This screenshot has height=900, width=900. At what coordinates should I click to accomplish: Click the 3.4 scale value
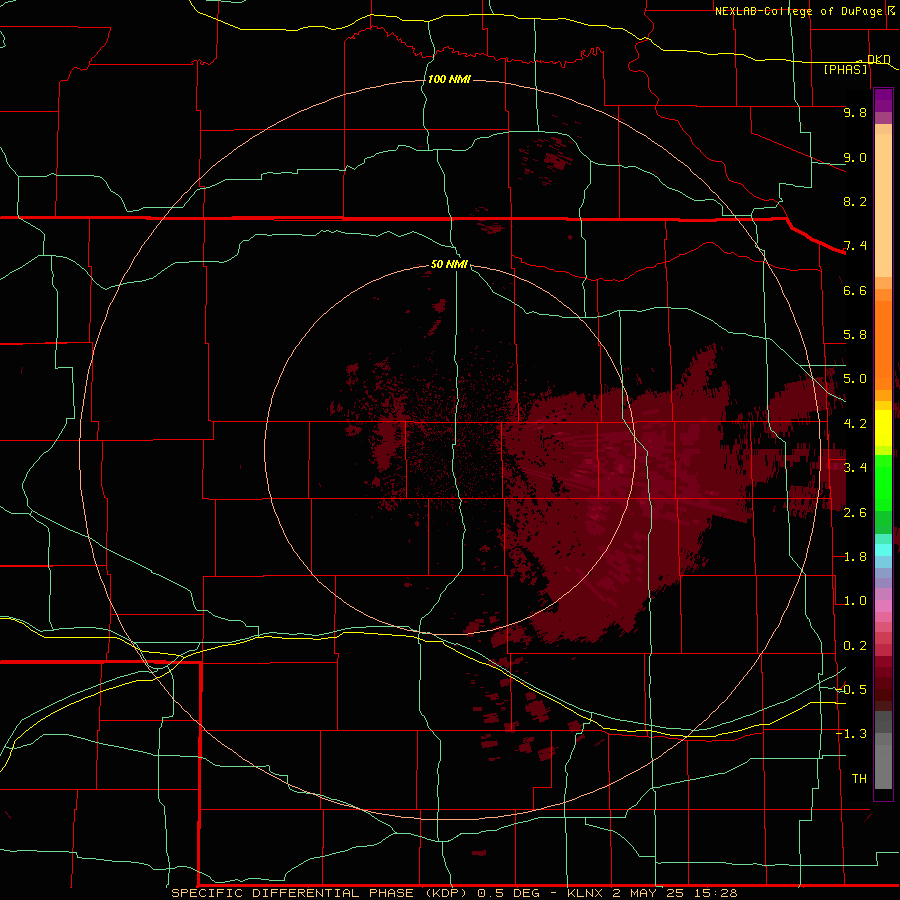[x=855, y=468]
